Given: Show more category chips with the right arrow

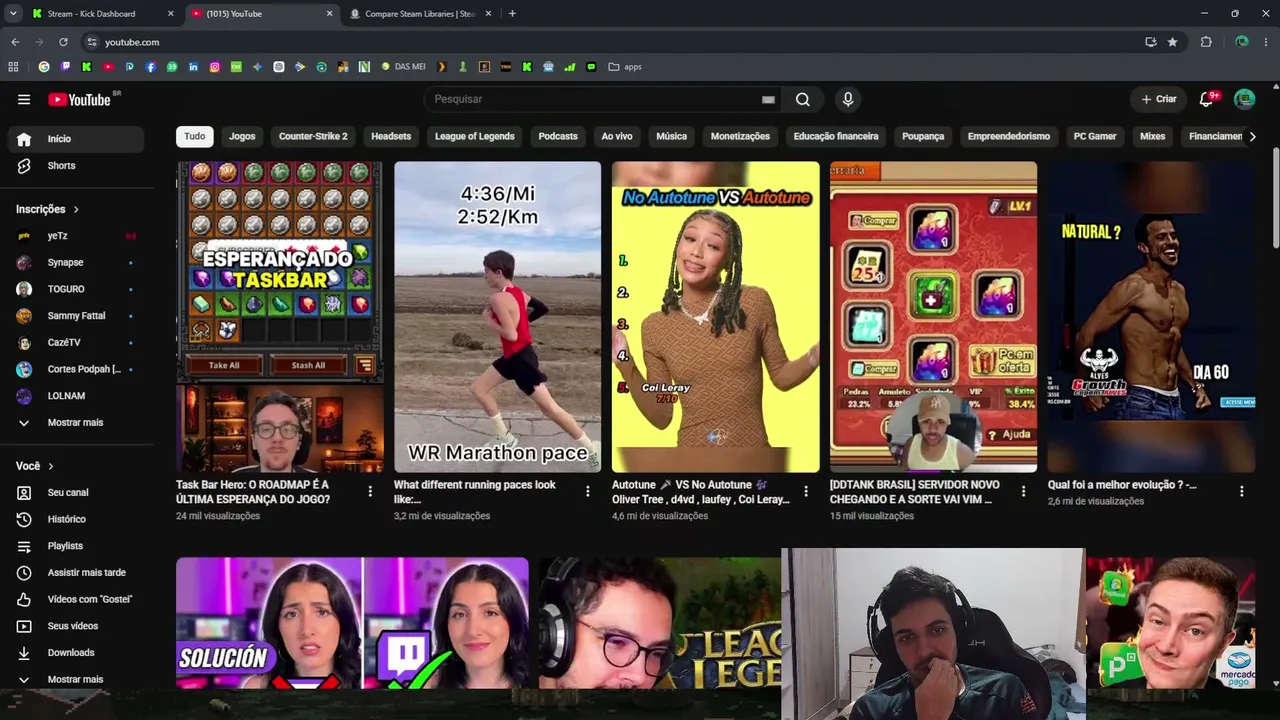Looking at the screenshot, I should click(1252, 136).
